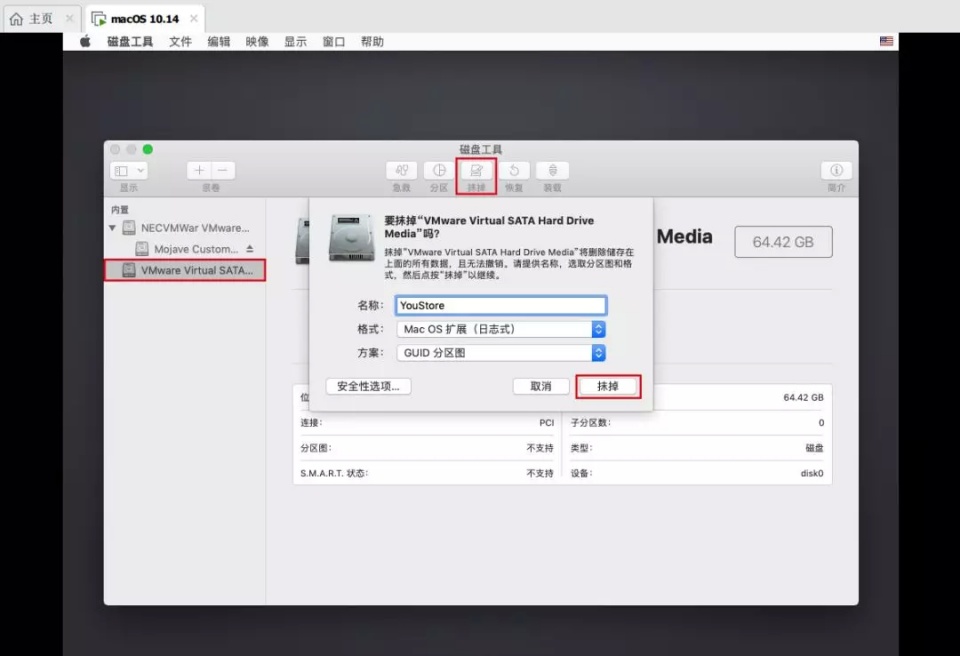Click the Restore (恢复) toolbar icon
This screenshot has width=960, height=656.
(x=514, y=170)
